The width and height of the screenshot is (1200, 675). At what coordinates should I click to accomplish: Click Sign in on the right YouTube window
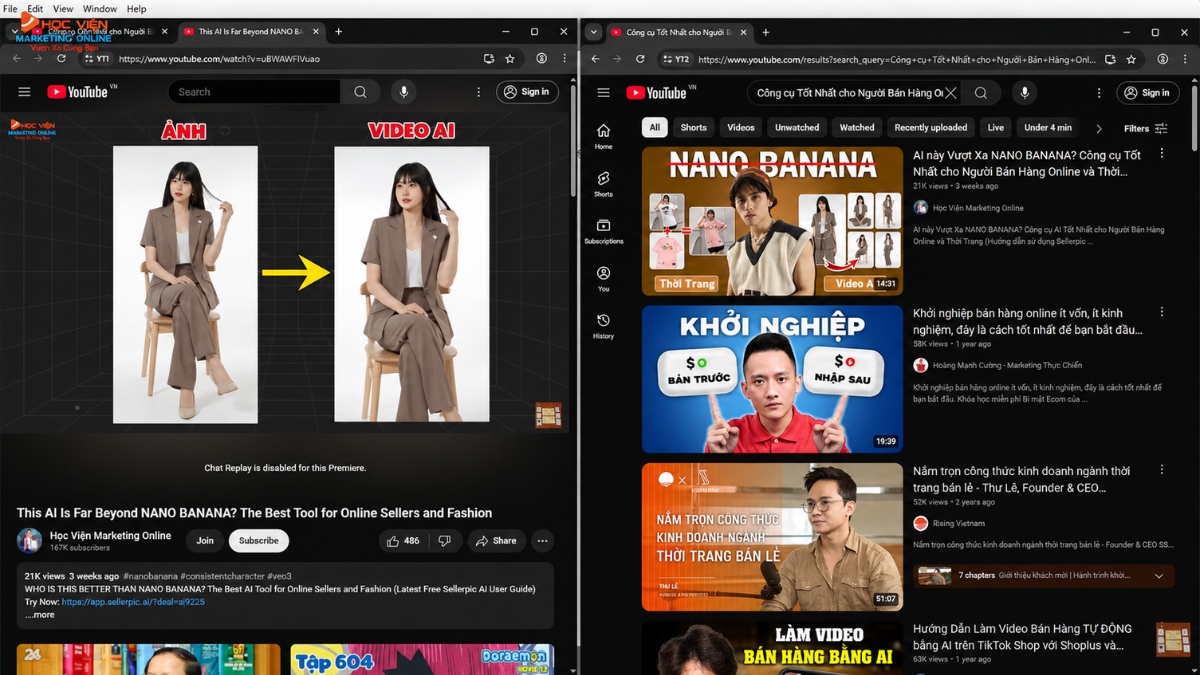point(1148,92)
